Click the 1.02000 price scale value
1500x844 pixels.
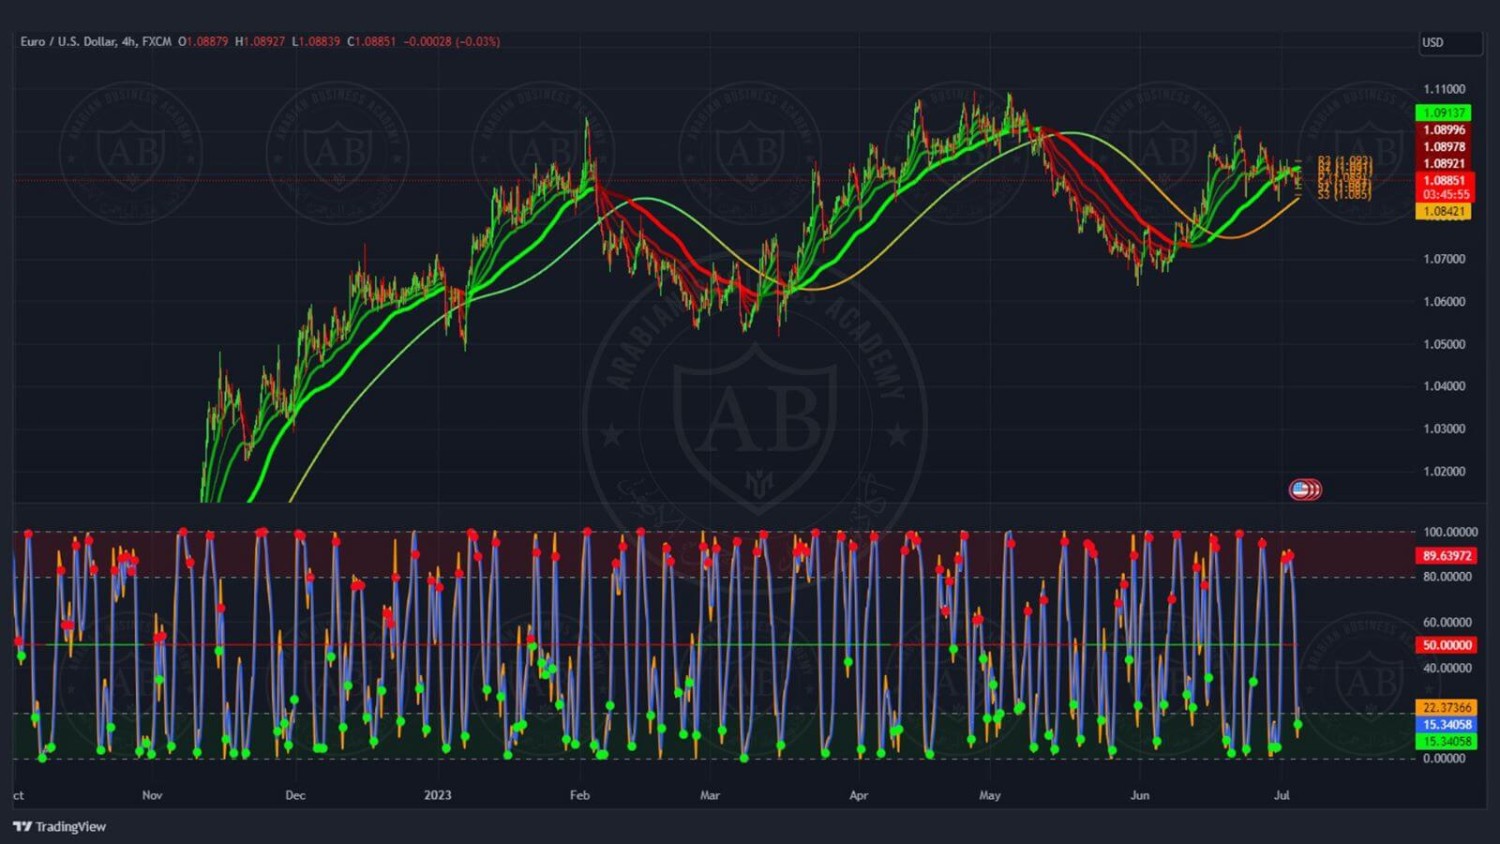coord(1444,472)
